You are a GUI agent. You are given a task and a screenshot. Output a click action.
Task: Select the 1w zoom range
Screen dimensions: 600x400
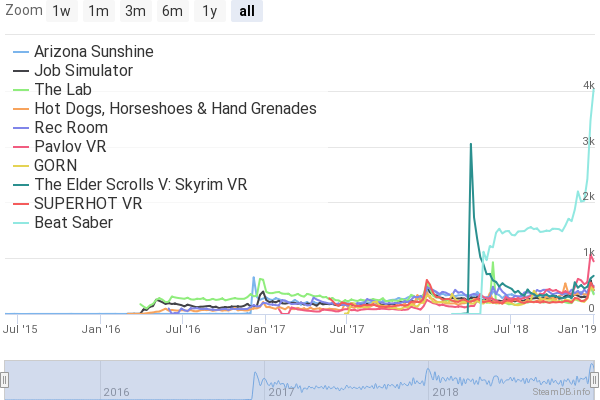coord(62,12)
